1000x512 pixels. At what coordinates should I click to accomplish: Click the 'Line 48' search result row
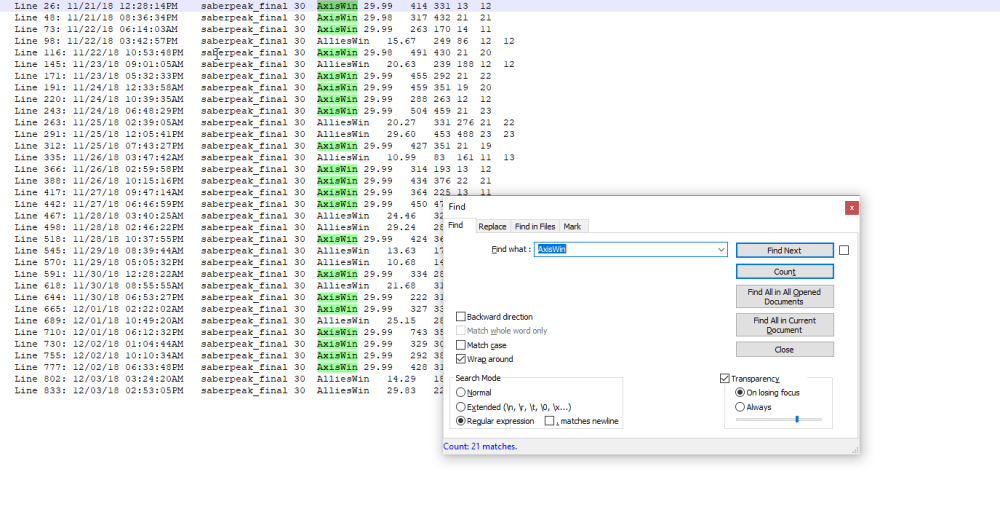[x=253, y=17]
